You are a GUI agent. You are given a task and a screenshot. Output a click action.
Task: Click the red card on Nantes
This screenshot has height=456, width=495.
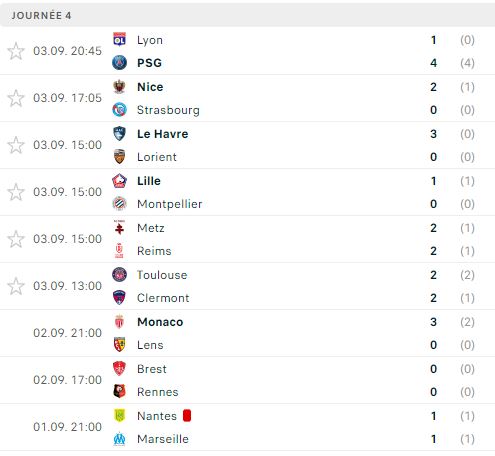pos(187,416)
